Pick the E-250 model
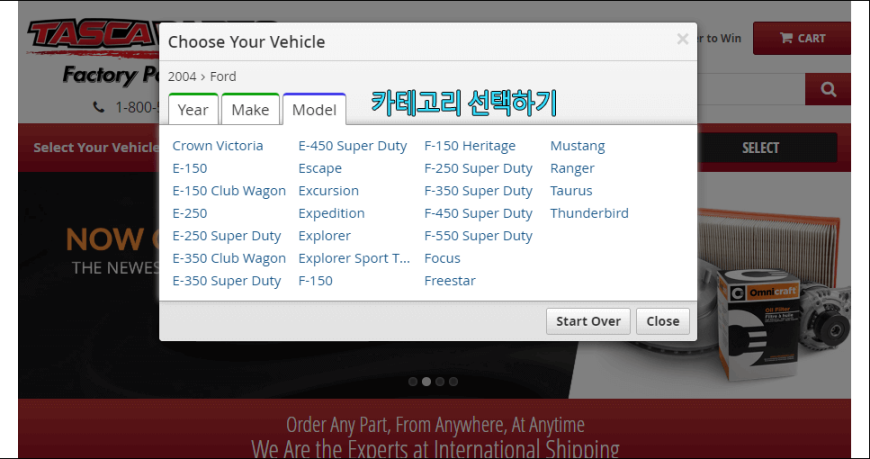The height and width of the screenshot is (459, 870). [190, 213]
